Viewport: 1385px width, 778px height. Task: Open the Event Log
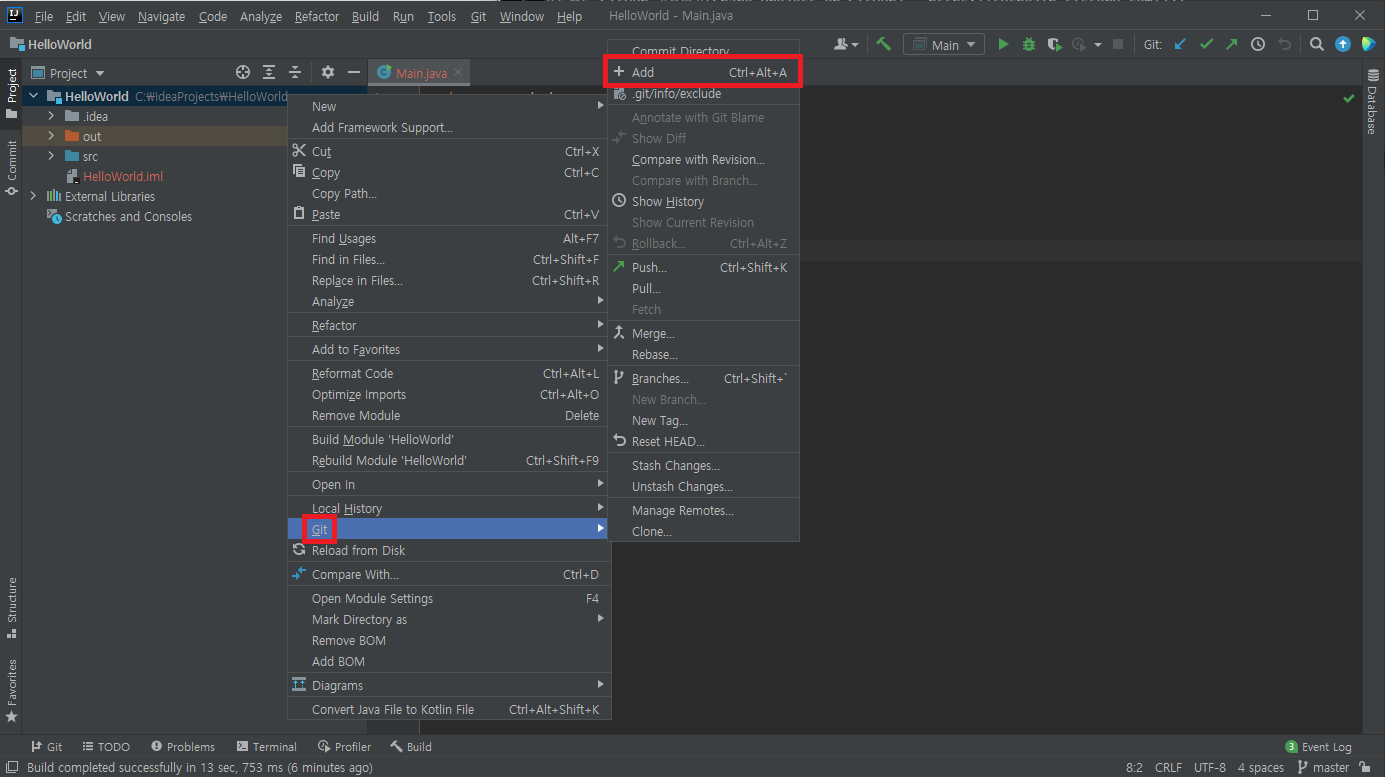(1319, 746)
